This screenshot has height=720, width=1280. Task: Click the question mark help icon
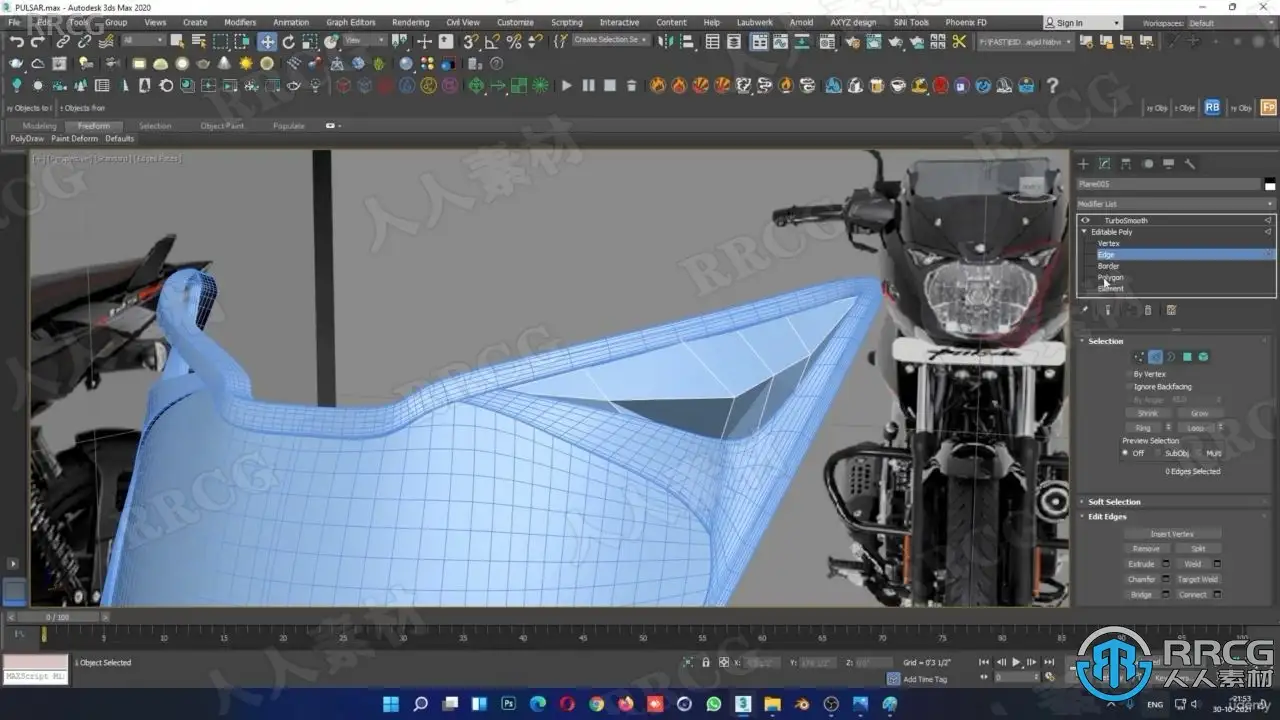(x=1051, y=86)
